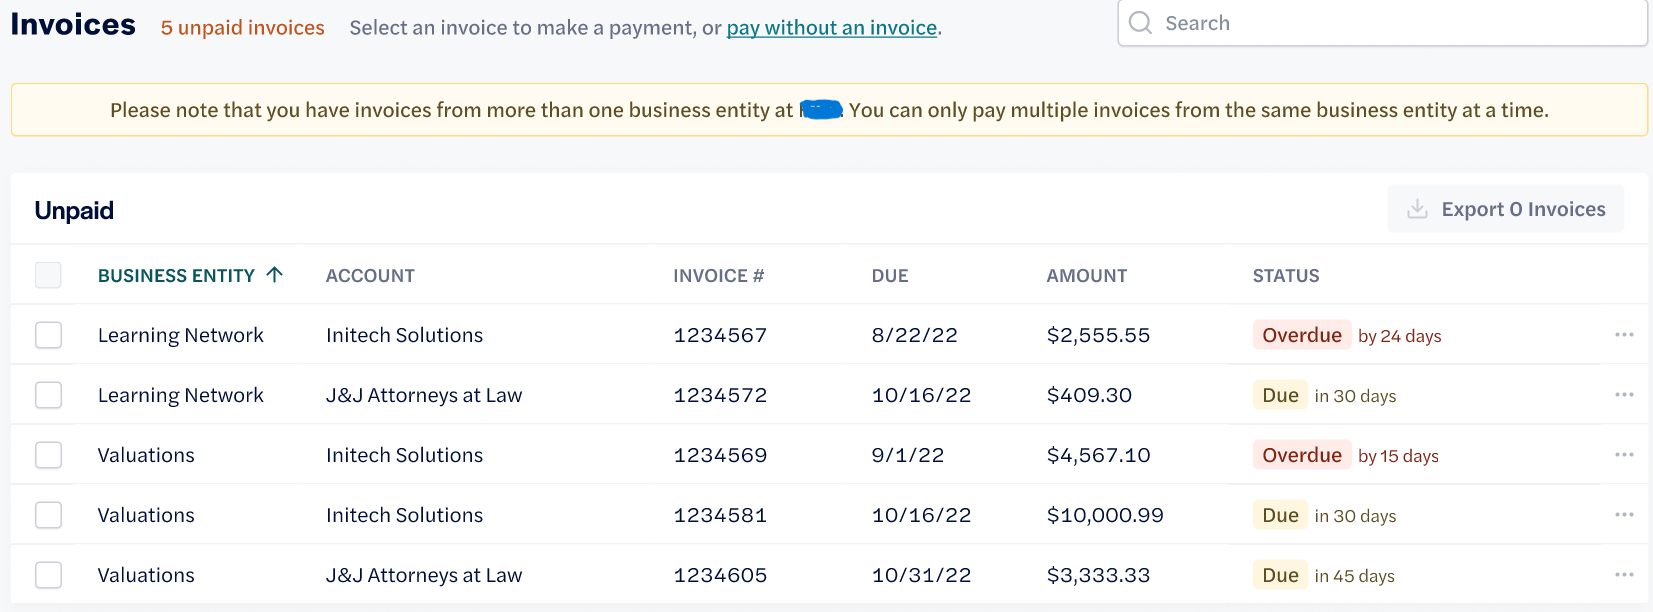This screenshot has width=1653, height=612.
Task: Open the three-dot menu for invoice 1234605
Action: click(1624, 575)
